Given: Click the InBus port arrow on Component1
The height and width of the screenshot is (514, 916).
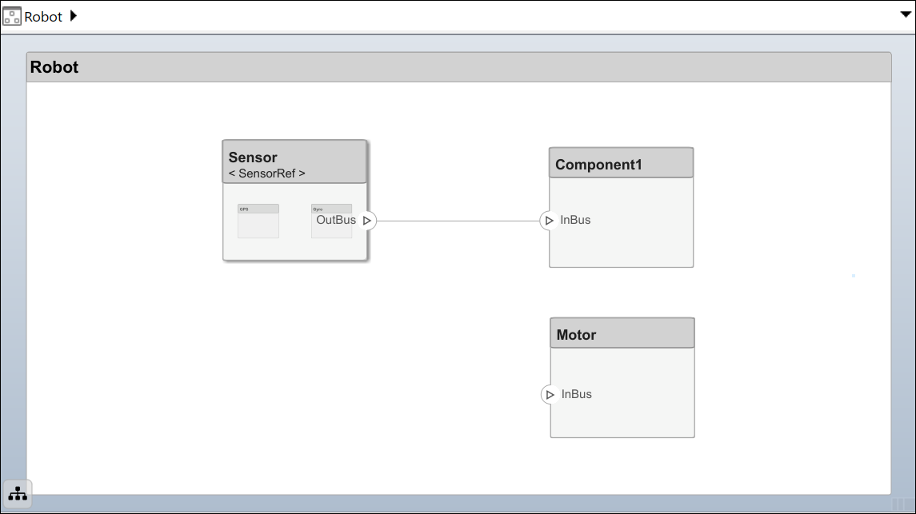Looking at the screenshot, I should pyautogui.click(x=548, y=220).
